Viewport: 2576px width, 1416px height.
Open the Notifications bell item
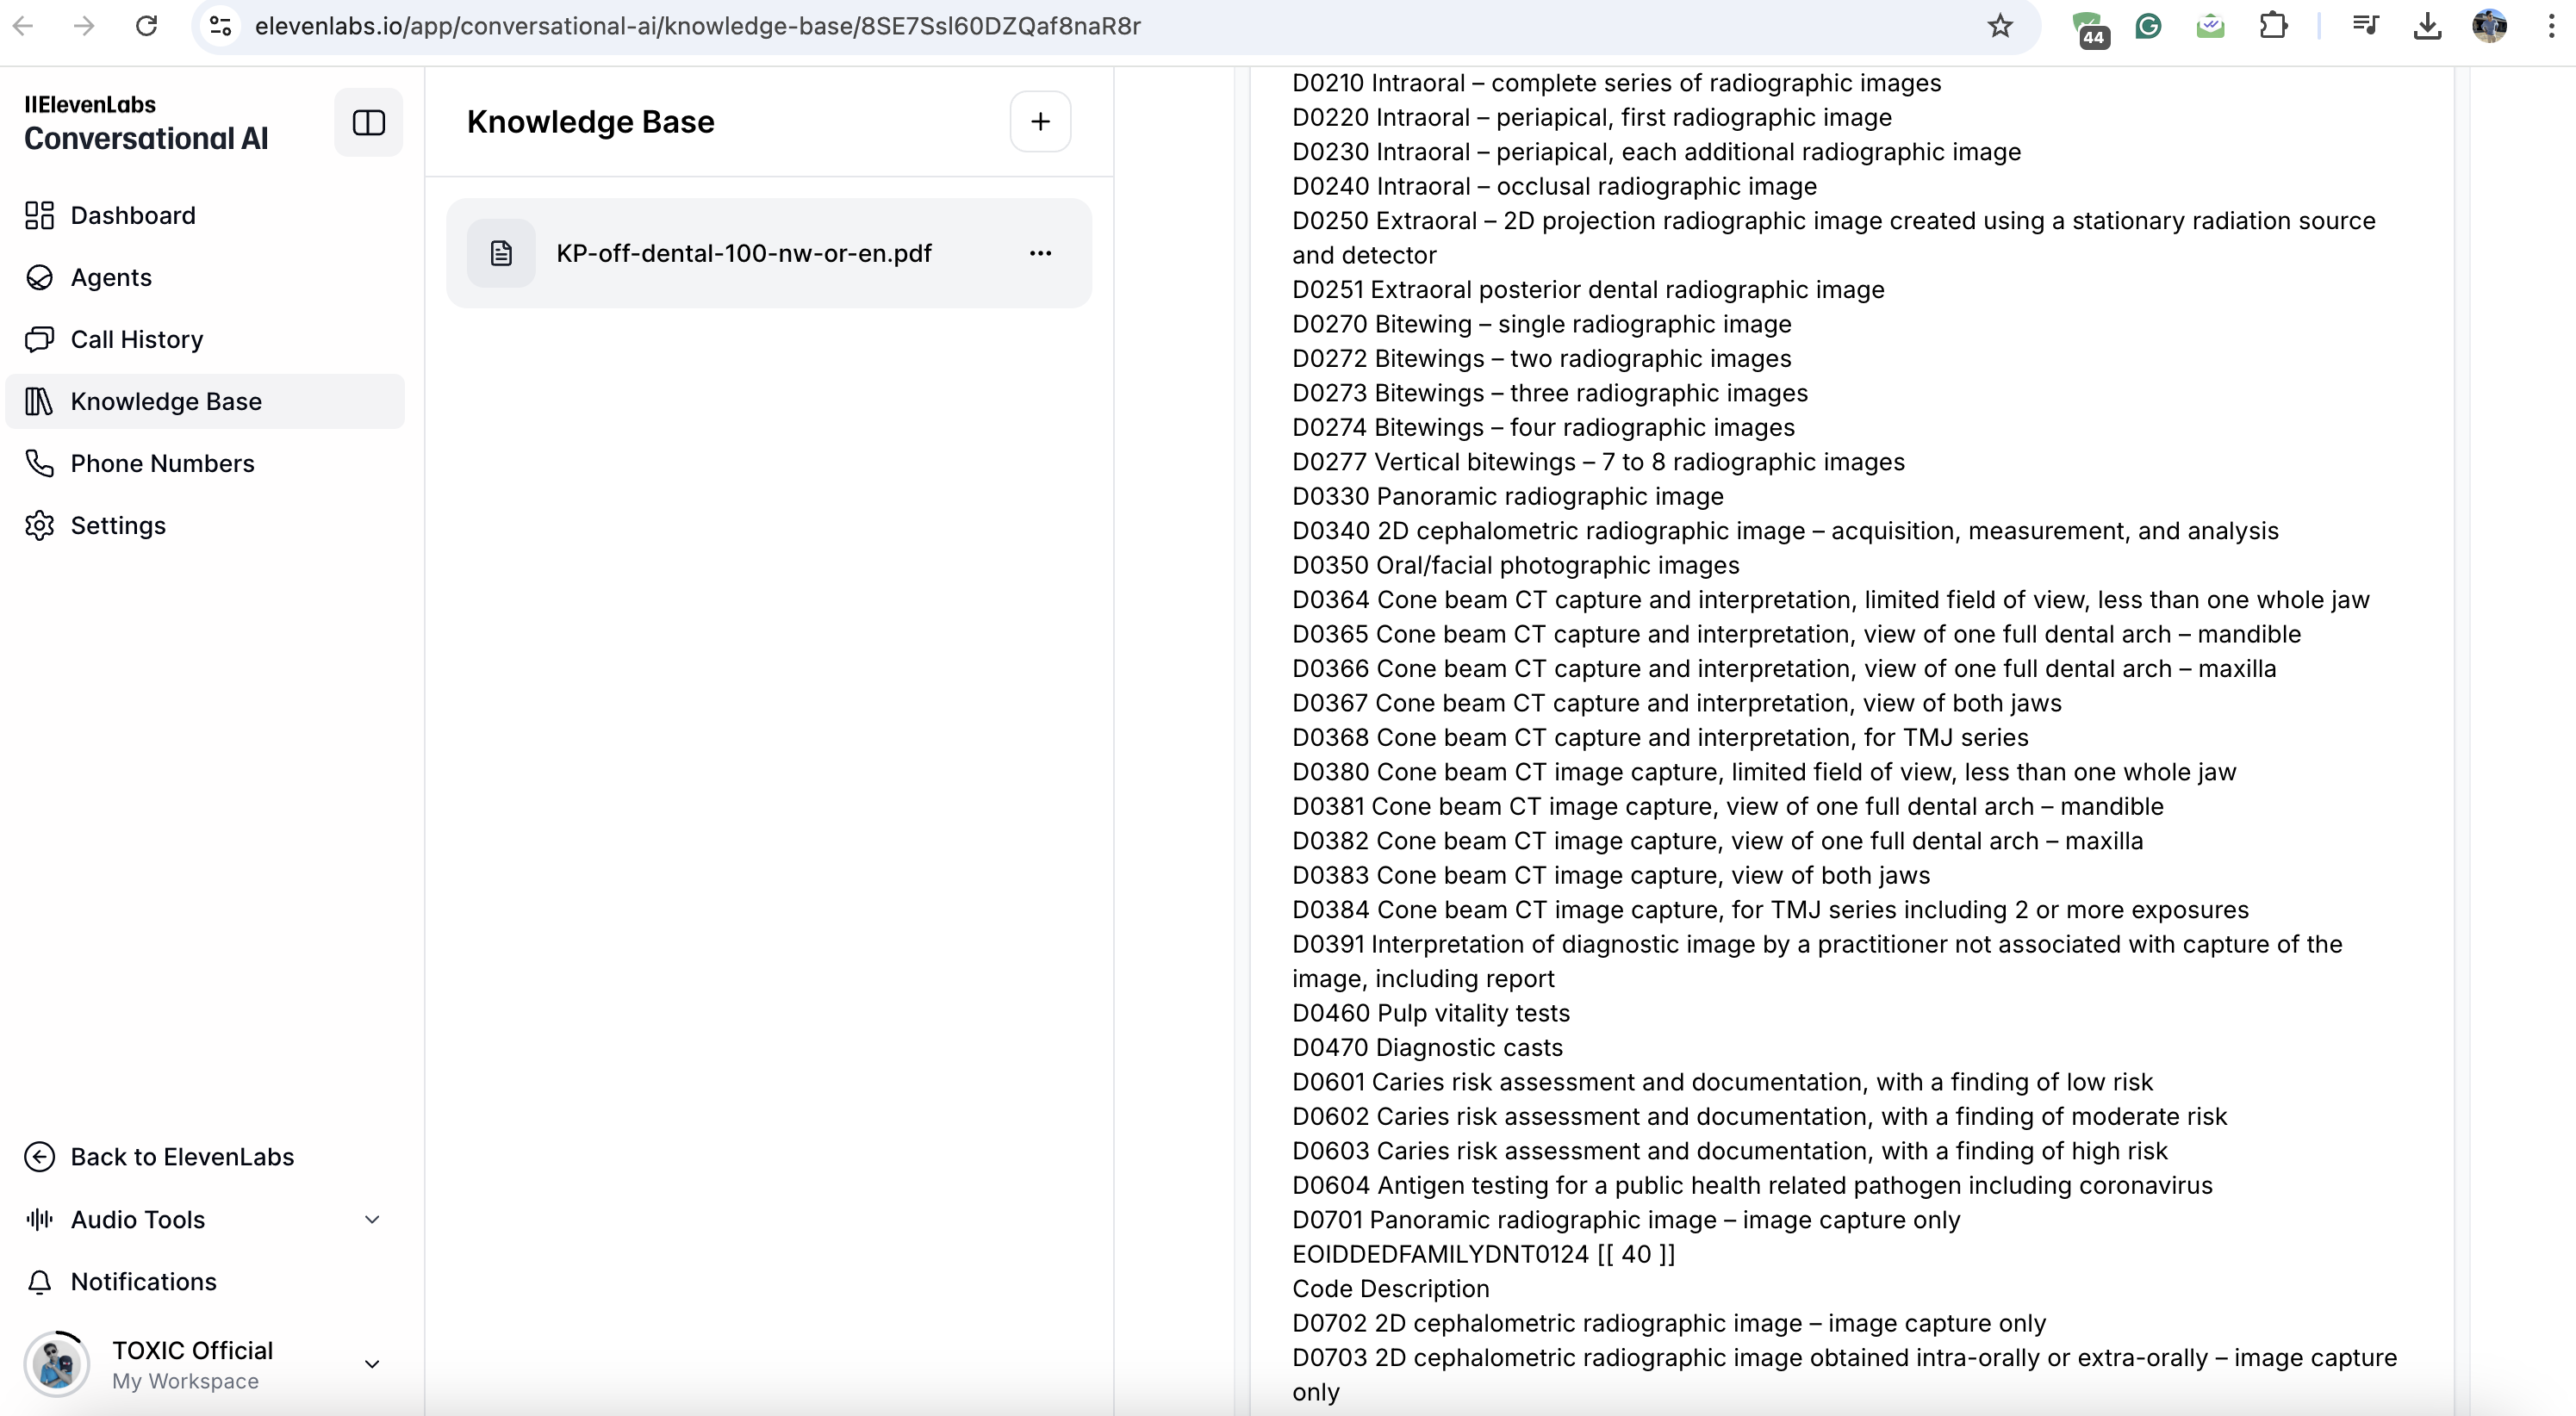tap(143, 1281)
